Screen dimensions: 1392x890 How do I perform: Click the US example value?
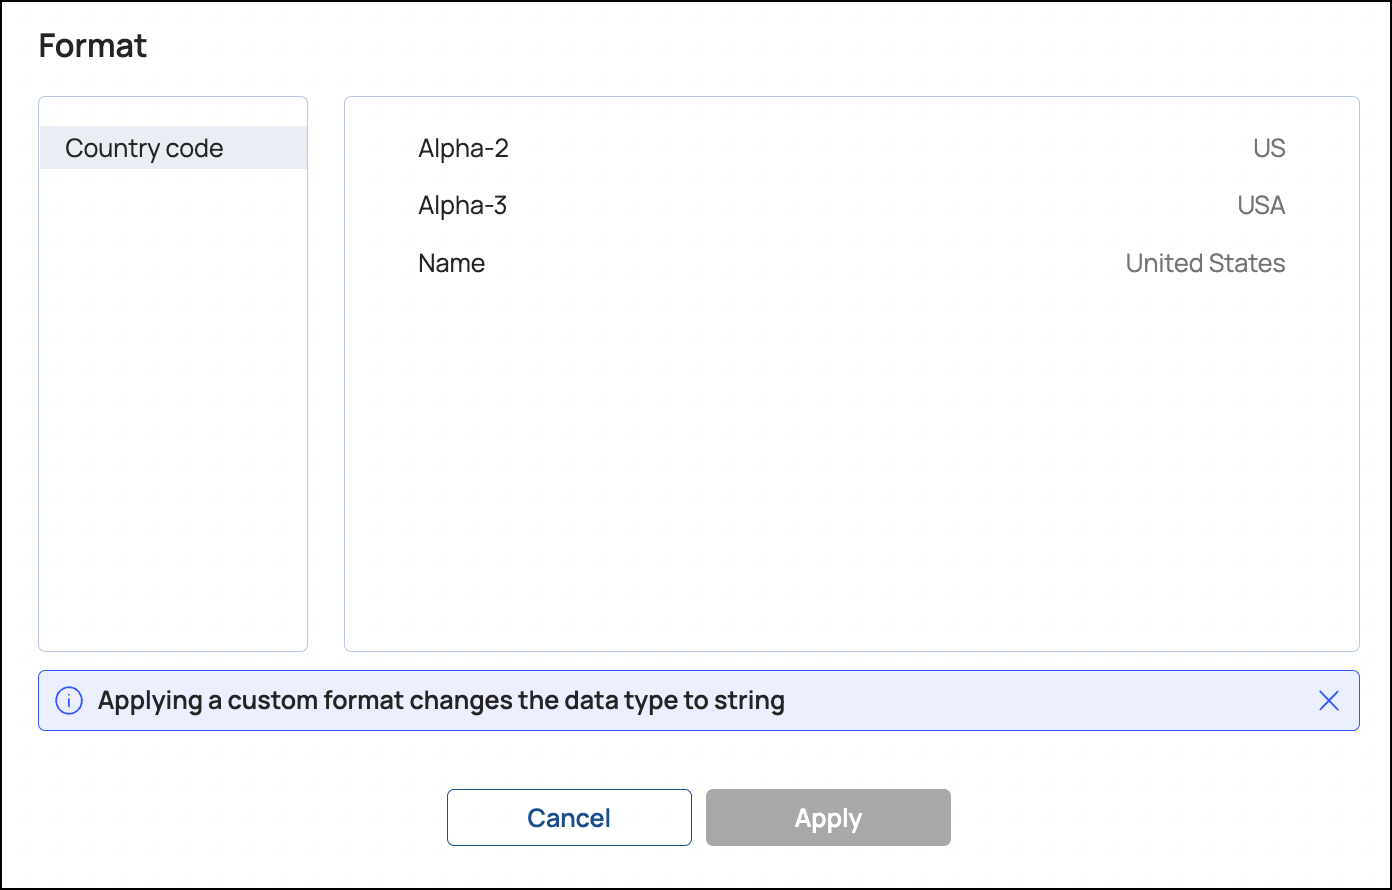[1269, 148]
